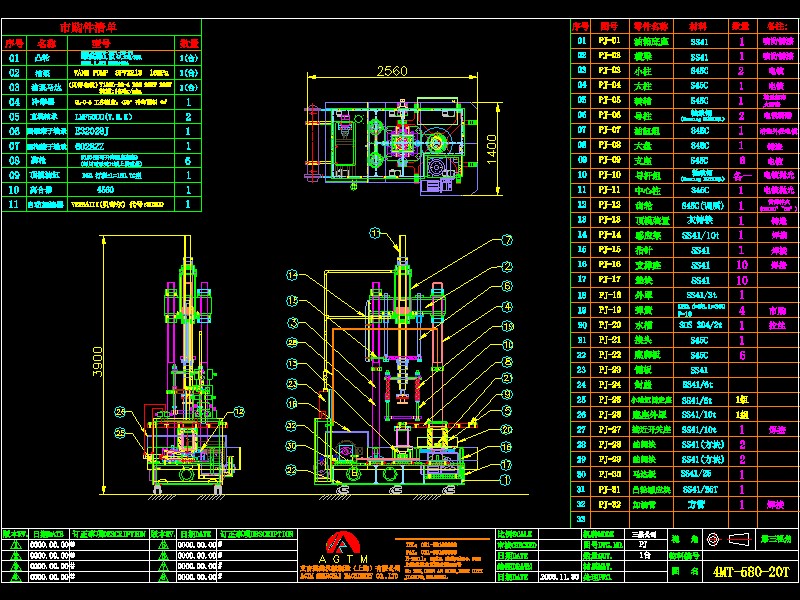Click balloon 20 right of front view
Viewport: 800px width, 600px height.
coord(506,430)
